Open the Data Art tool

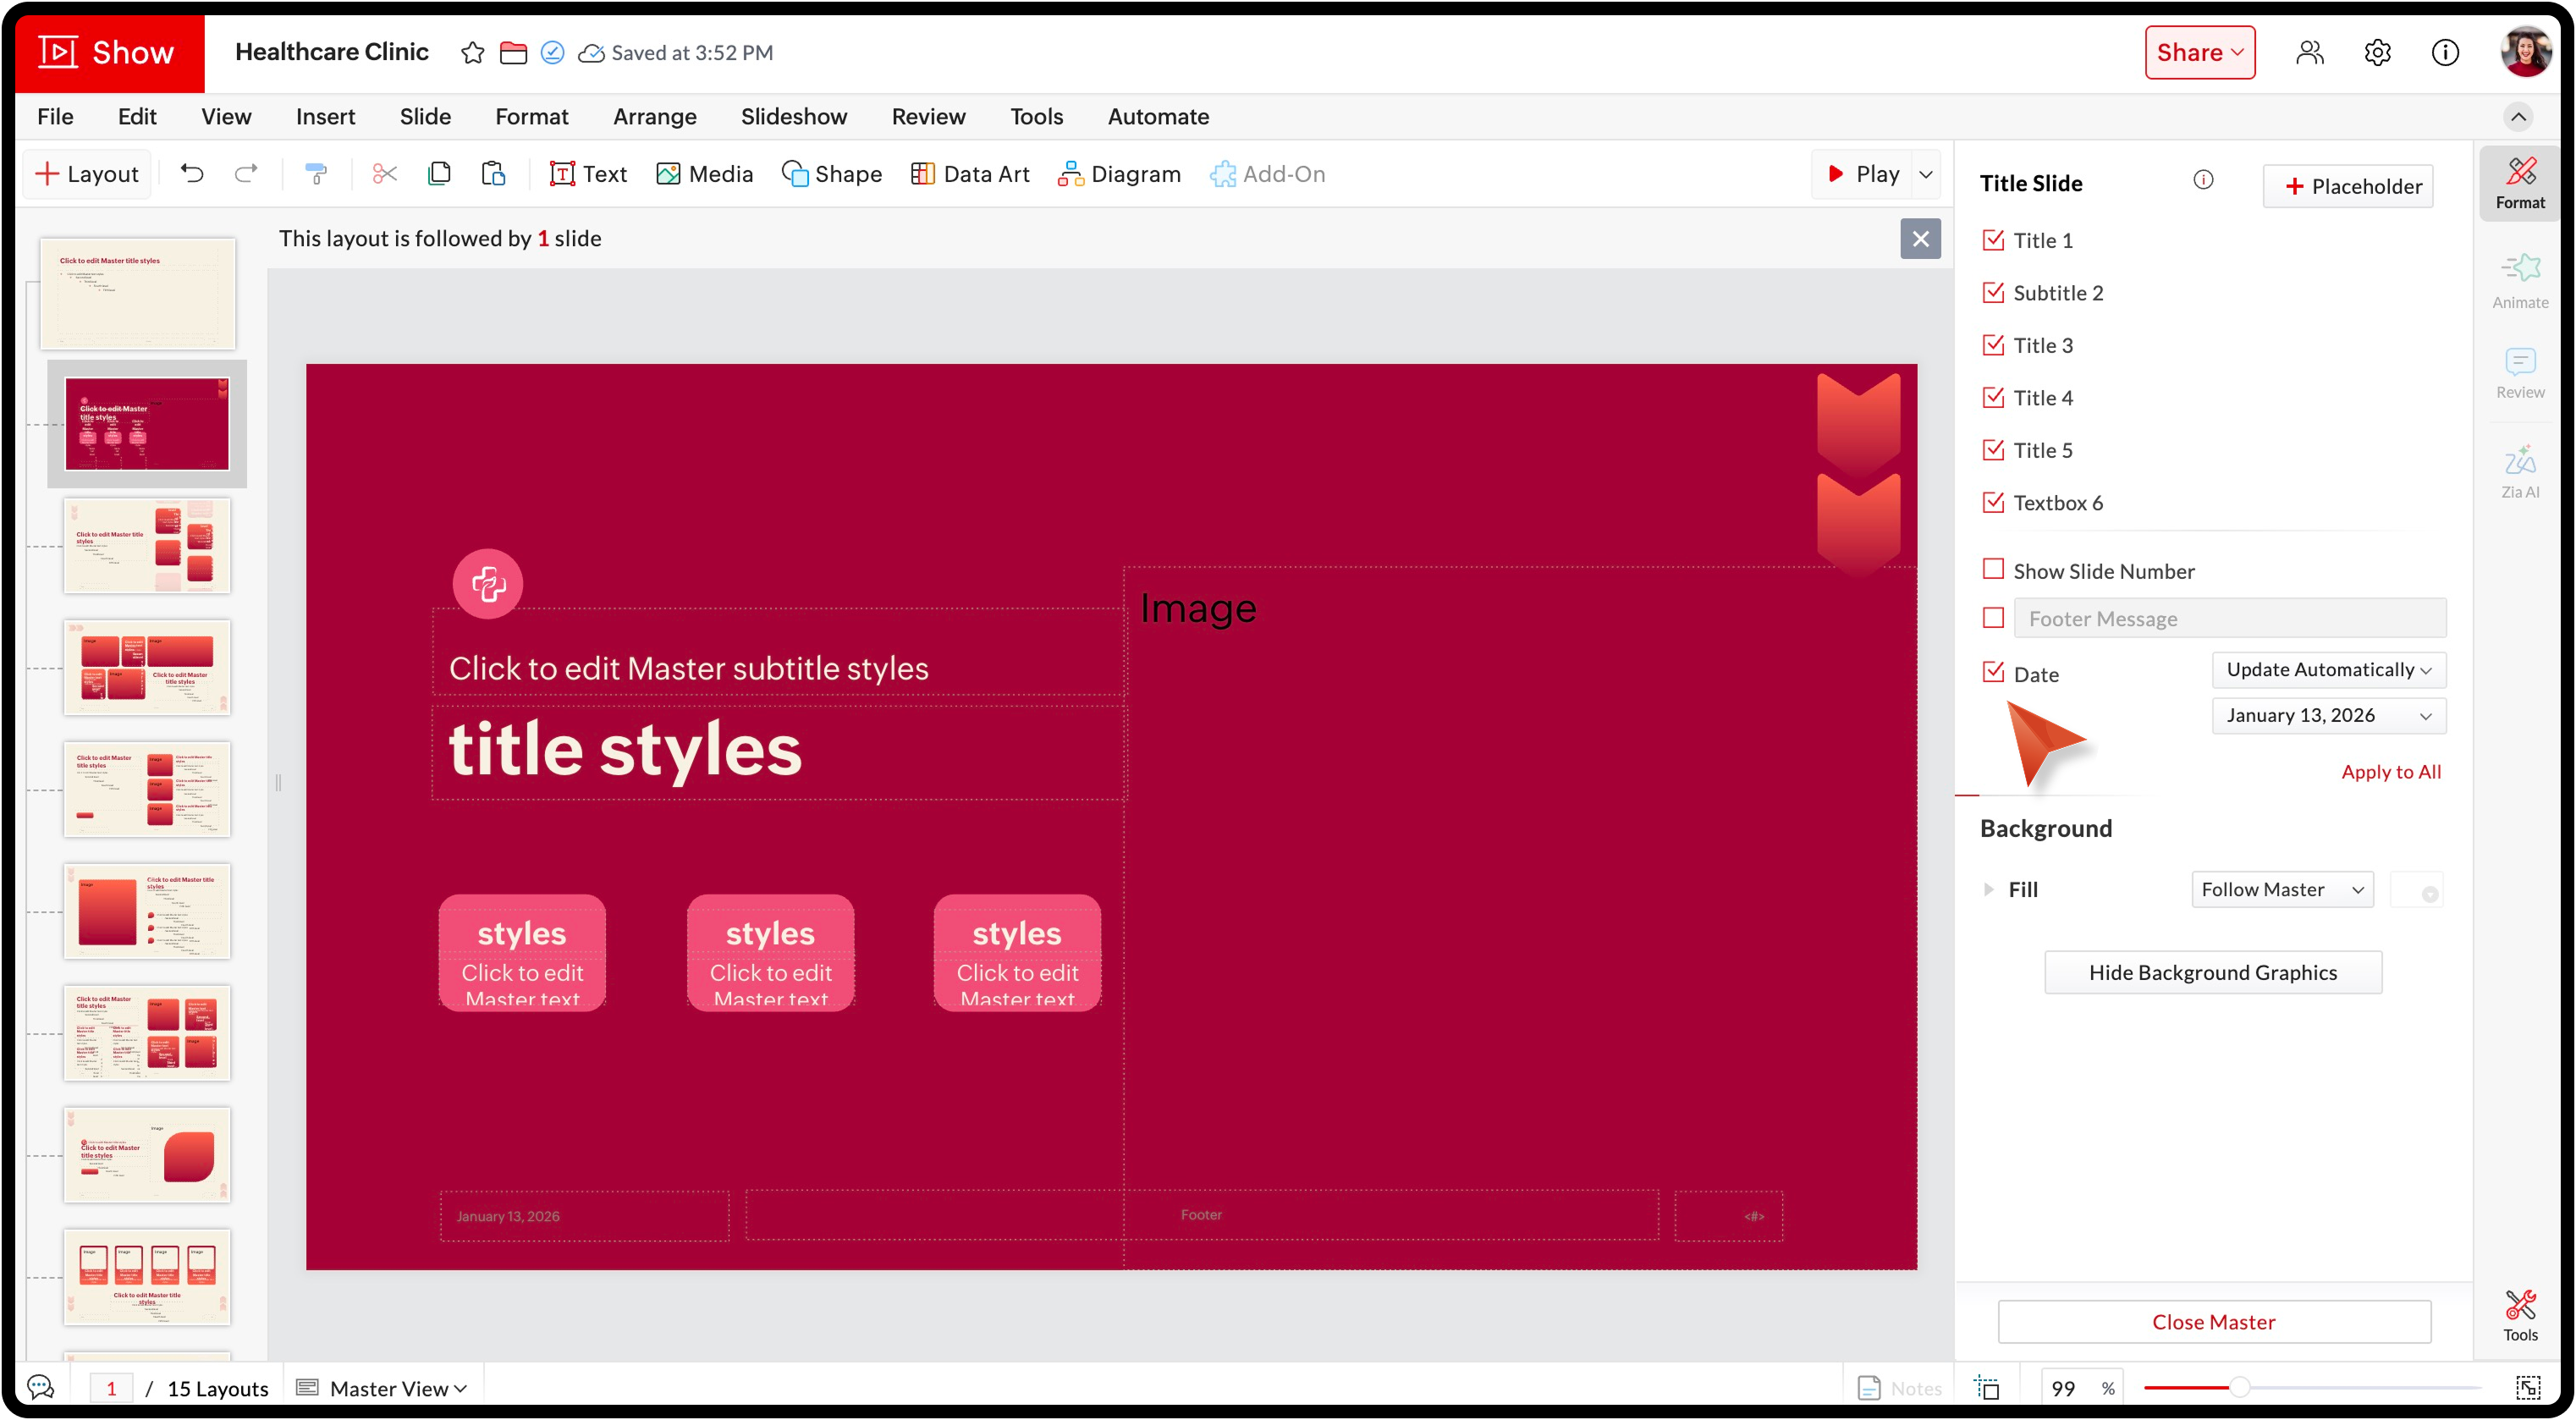click(x=969, y=174)
